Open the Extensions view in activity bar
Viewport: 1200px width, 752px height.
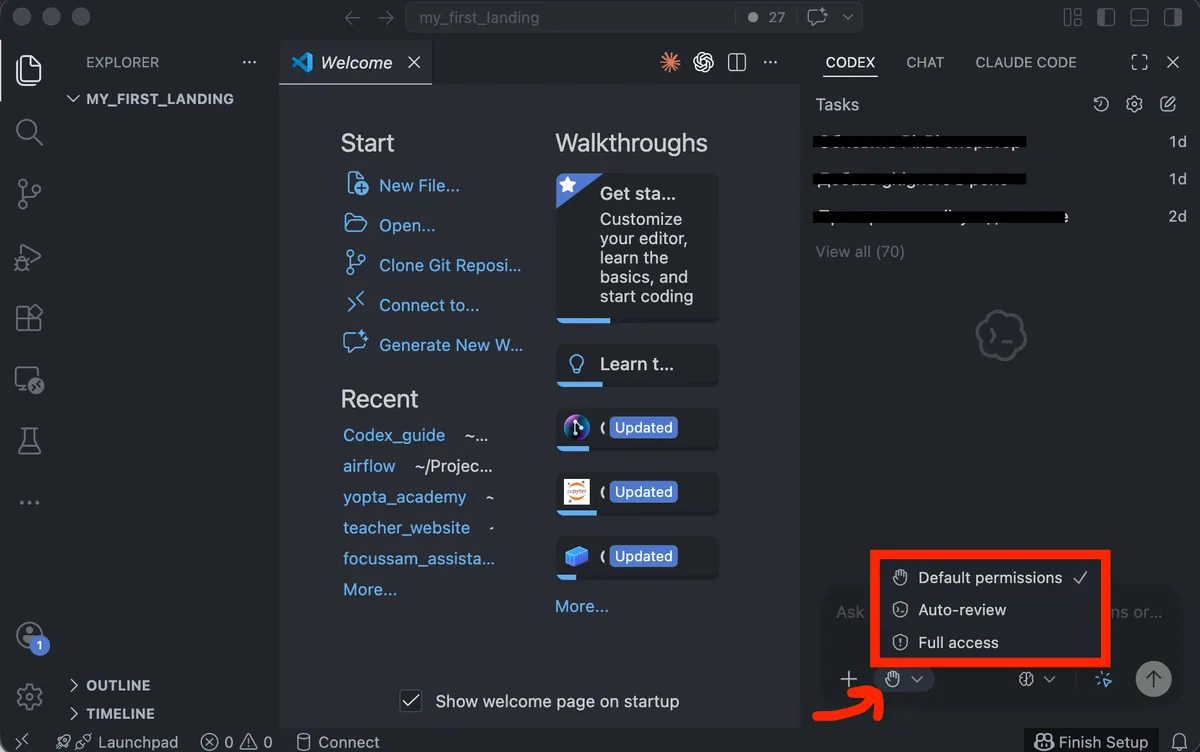(x=29, y=318)
